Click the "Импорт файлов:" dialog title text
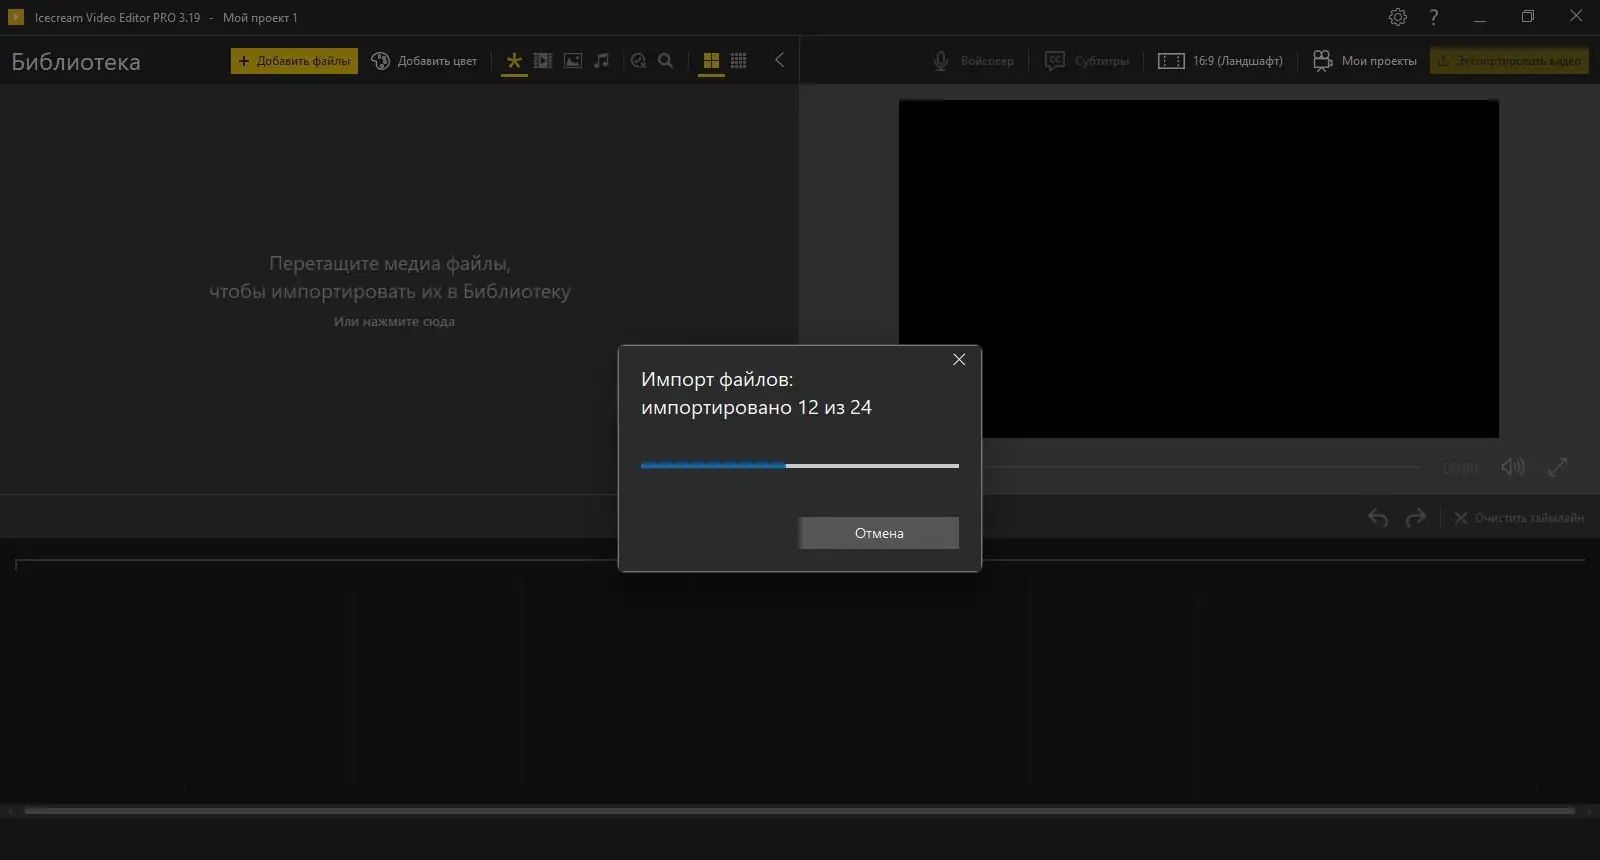The width and height of the screenshot is (1600, 860). coord(717,379)
